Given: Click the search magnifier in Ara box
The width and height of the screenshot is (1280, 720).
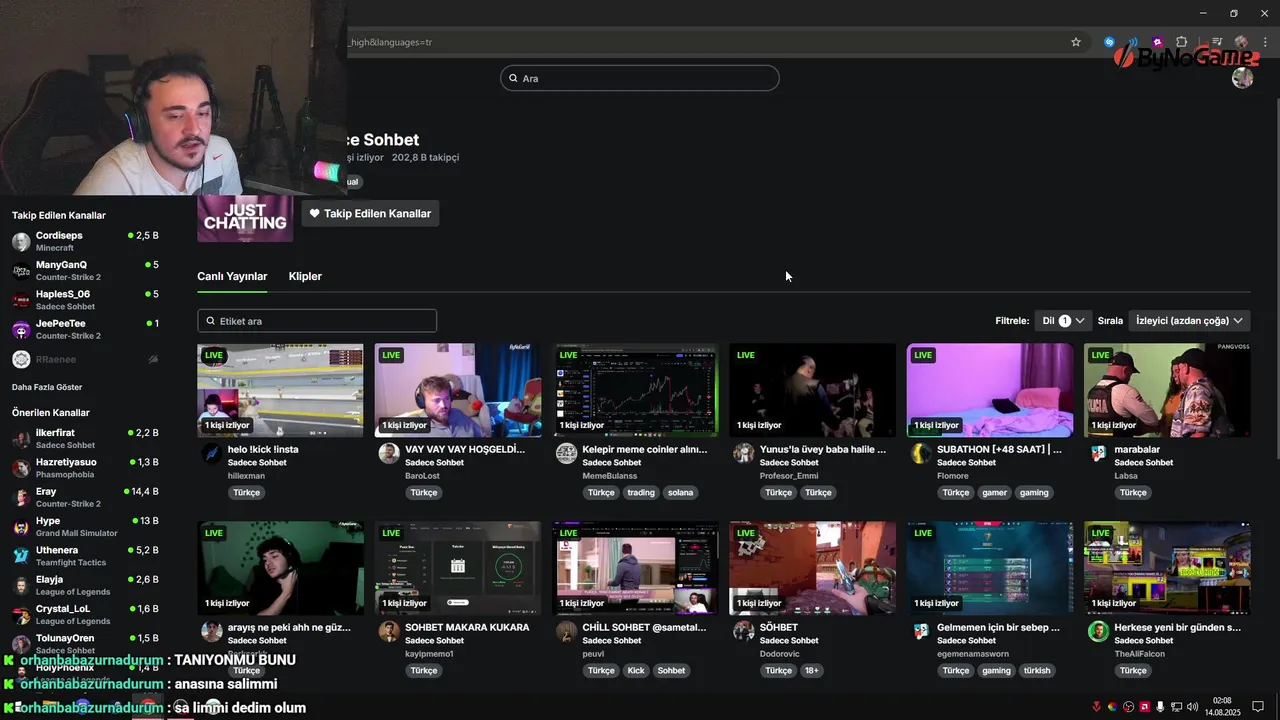Looking at the screenshot, I should point(513,78).
